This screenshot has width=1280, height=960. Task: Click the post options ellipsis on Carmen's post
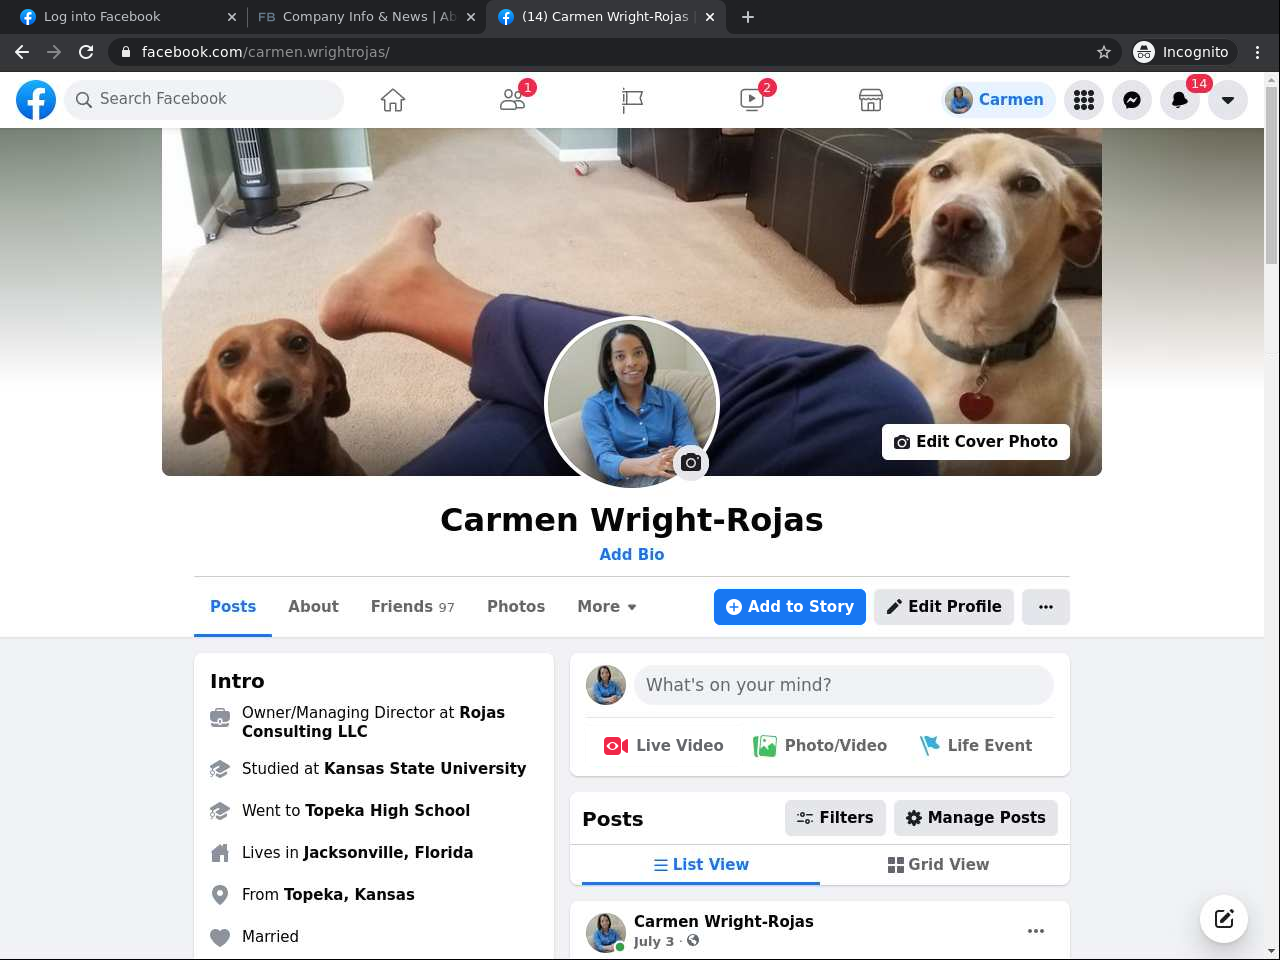click(x=1036, y=931)
